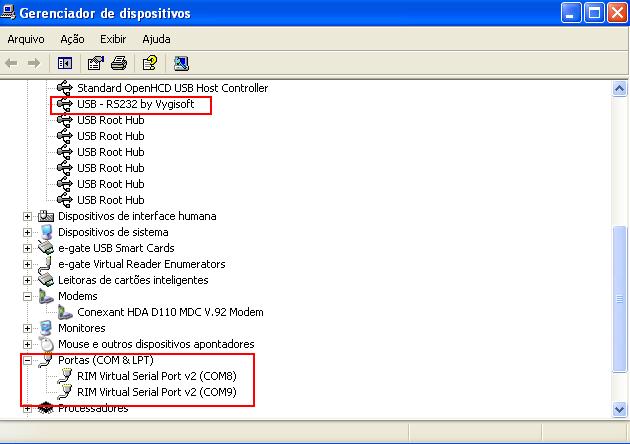The height and width of the screenshot is (444, 630).
Task: Click the COM8 serial port icon
Action: 64,376
